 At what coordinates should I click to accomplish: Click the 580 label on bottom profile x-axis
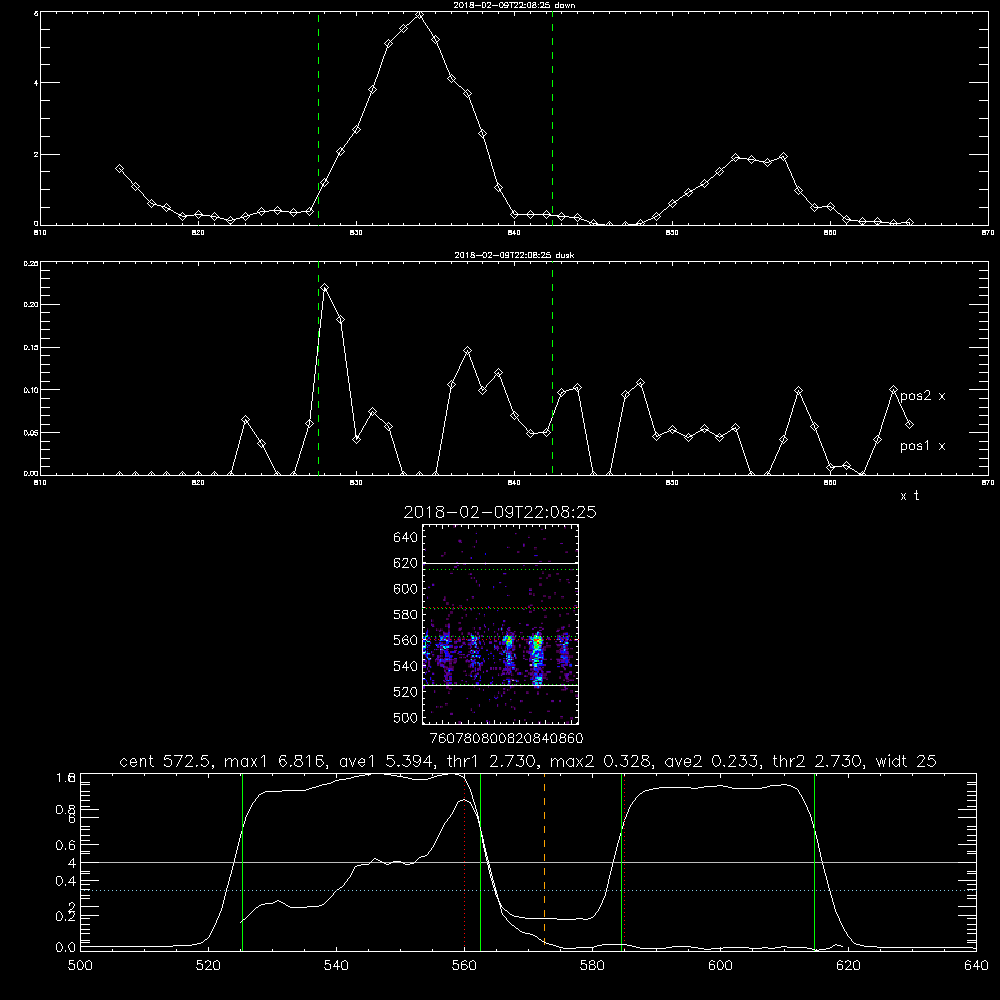(x=592, y=966)
